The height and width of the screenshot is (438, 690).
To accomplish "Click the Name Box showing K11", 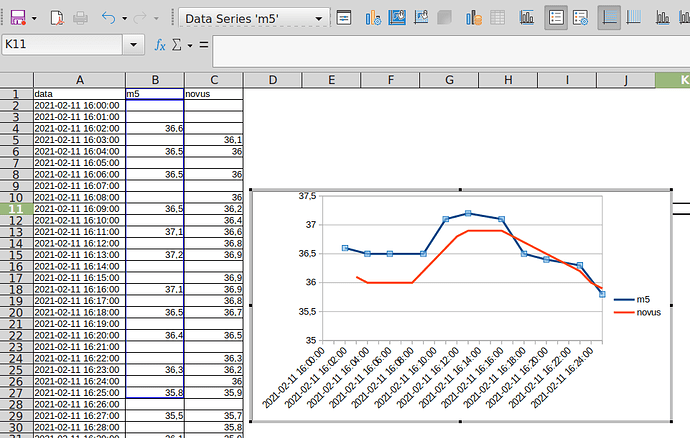I will pyautogui.click(x=62, y=44).
